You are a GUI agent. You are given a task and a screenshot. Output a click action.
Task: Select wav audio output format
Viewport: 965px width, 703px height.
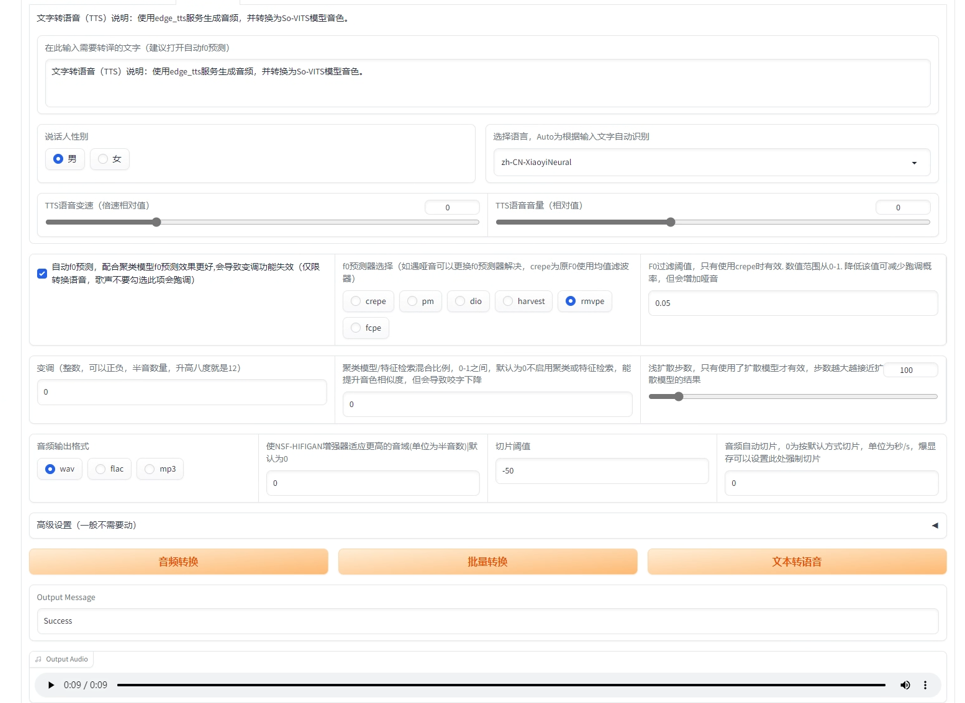pyautogui.click(x=60, y=469)
